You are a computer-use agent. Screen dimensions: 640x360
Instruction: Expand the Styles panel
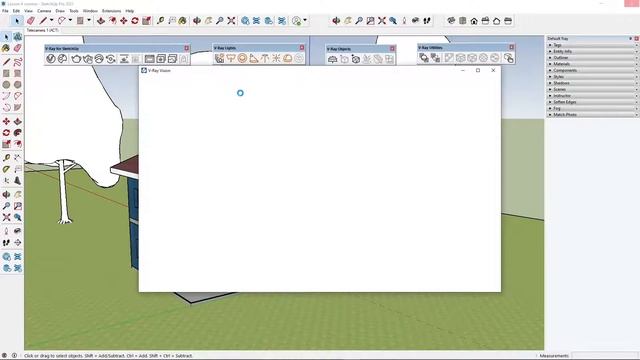[592, 77]
